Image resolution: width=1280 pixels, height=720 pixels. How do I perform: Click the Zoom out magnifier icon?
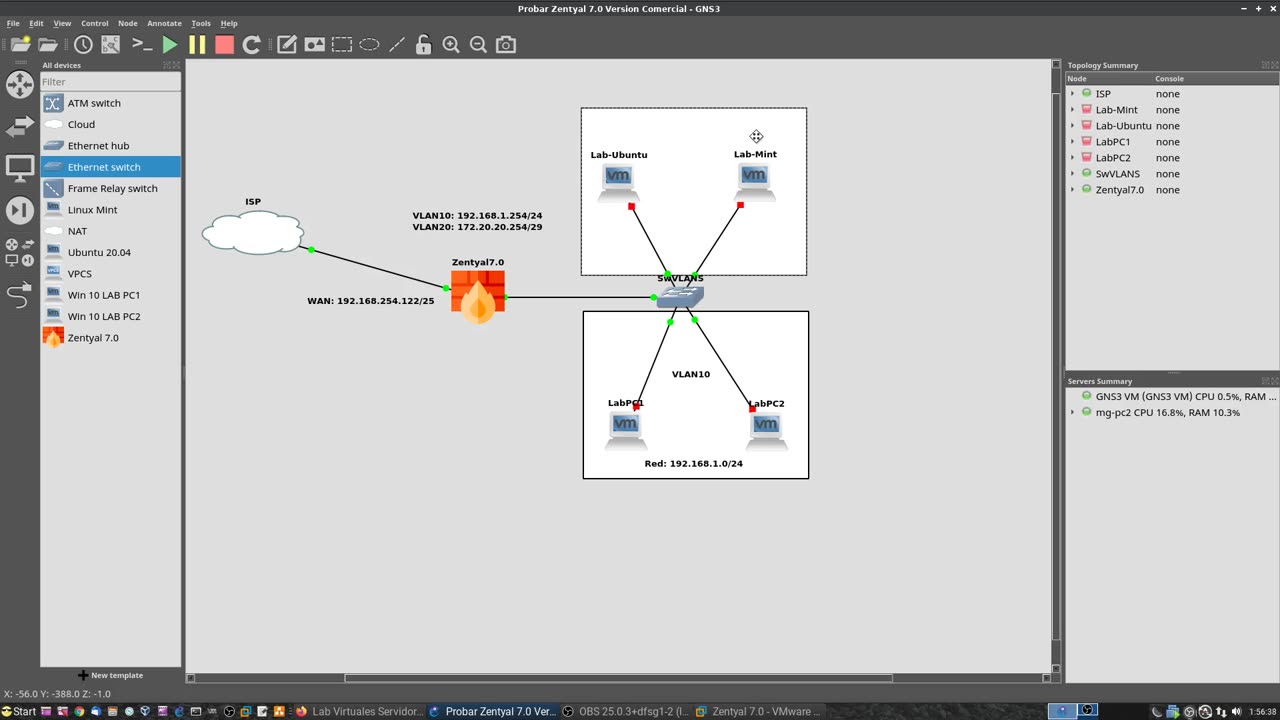pyautogui.click(x=478, y=44)
